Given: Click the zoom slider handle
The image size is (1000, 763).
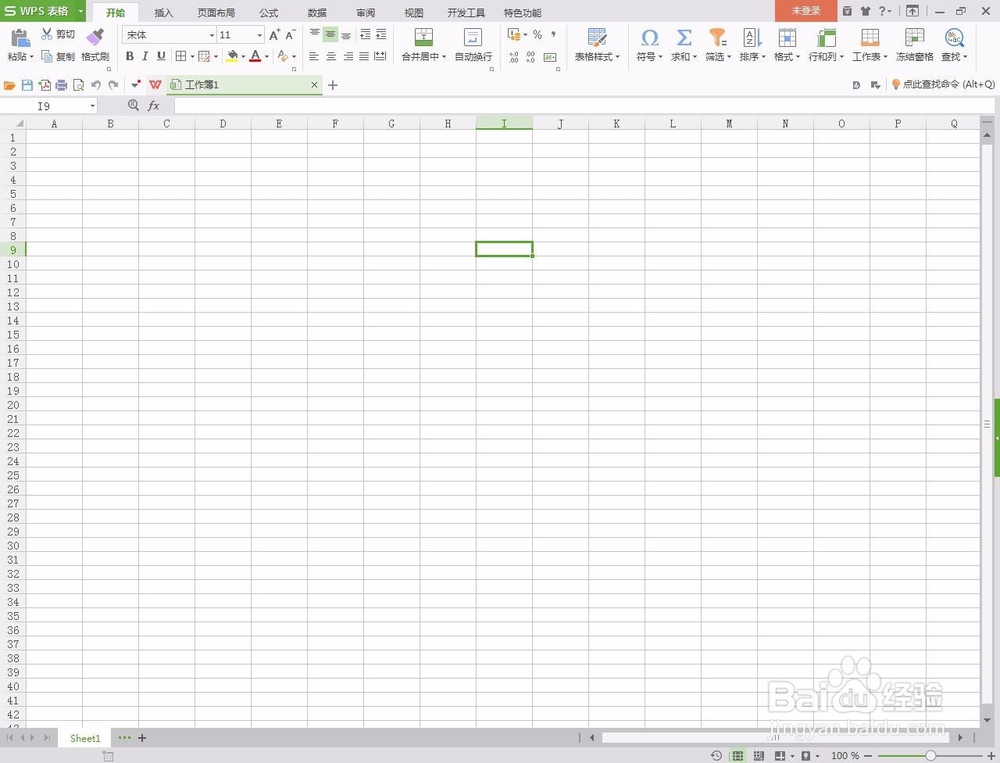Looking at the screenshot, I should tap(930, 756).
